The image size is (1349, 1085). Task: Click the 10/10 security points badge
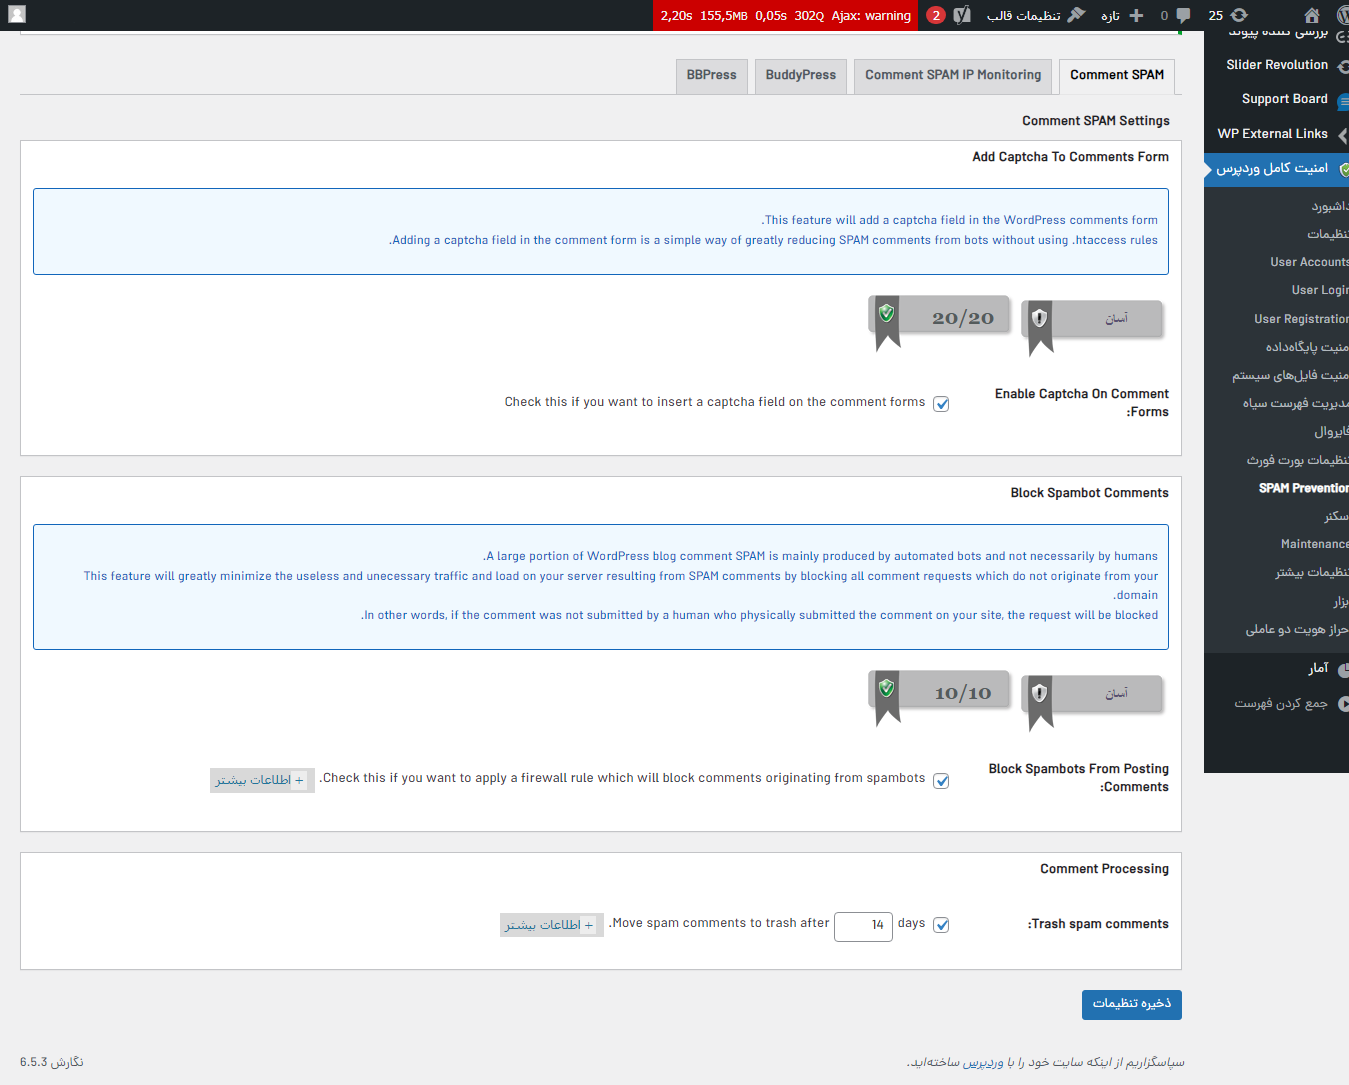coord(940,691)
